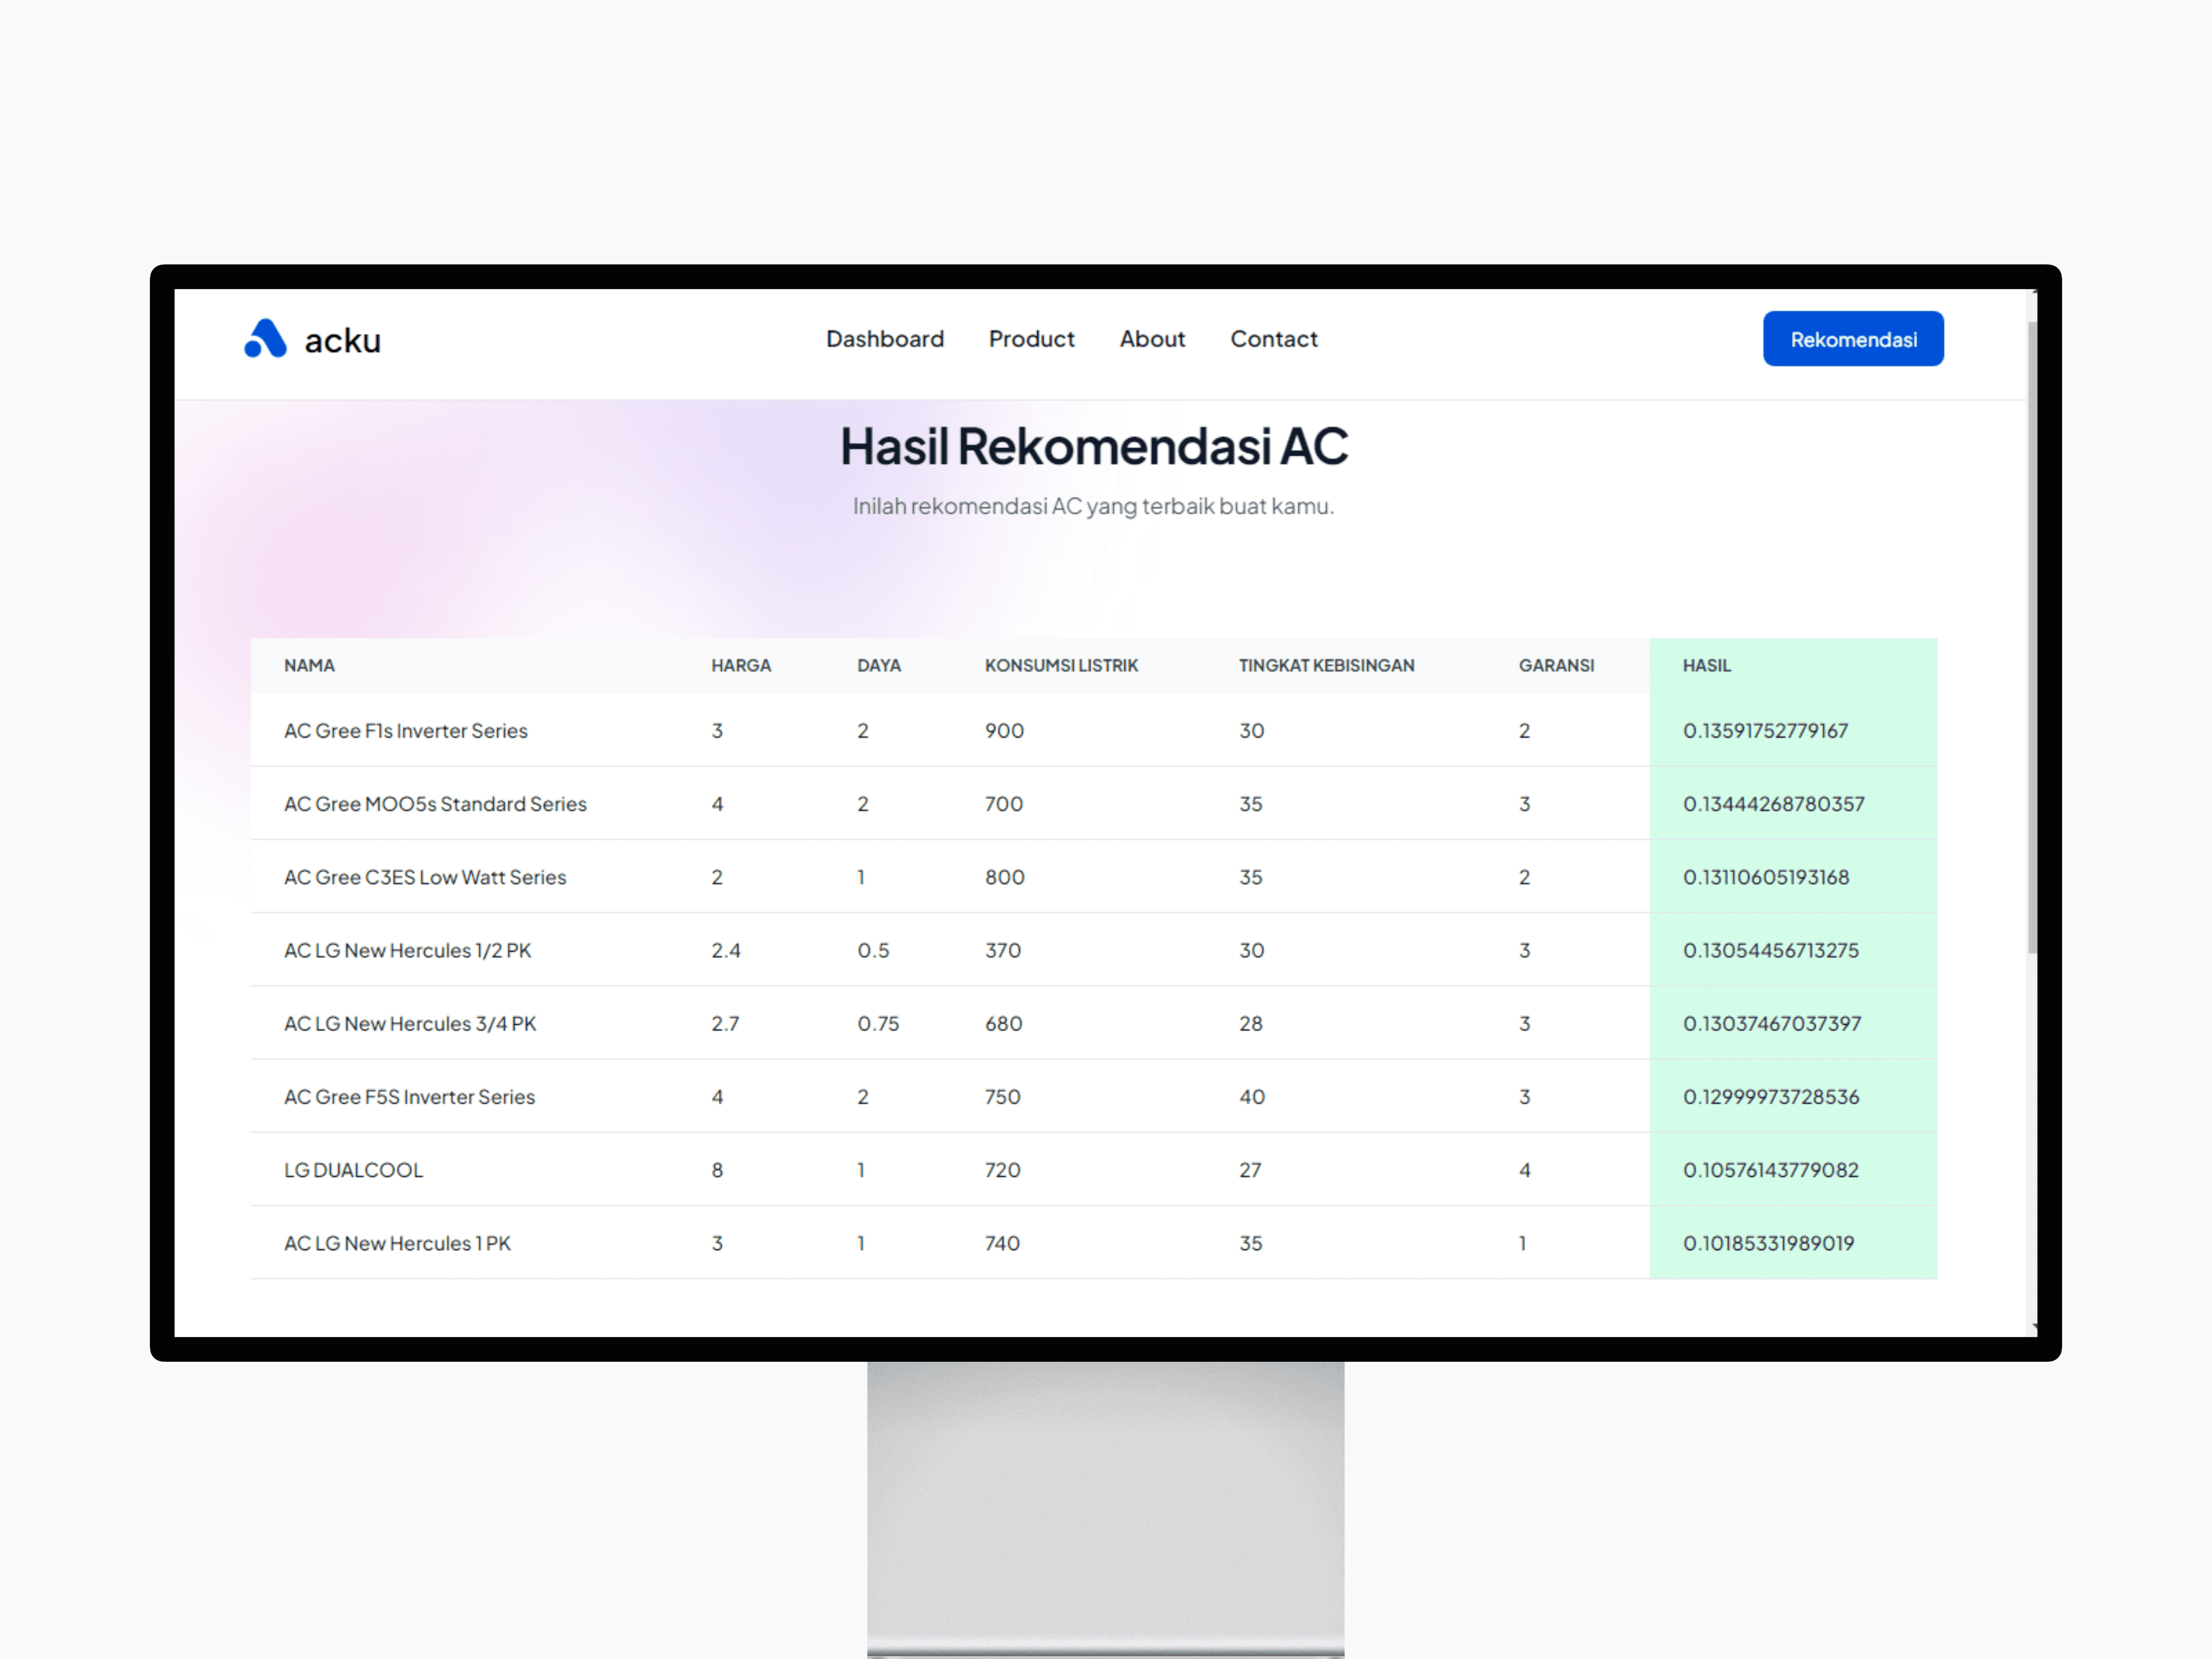The image size is (2212, 1659).
Task: Click the 2.7 price cell
Action: (x=725, y=1024)
